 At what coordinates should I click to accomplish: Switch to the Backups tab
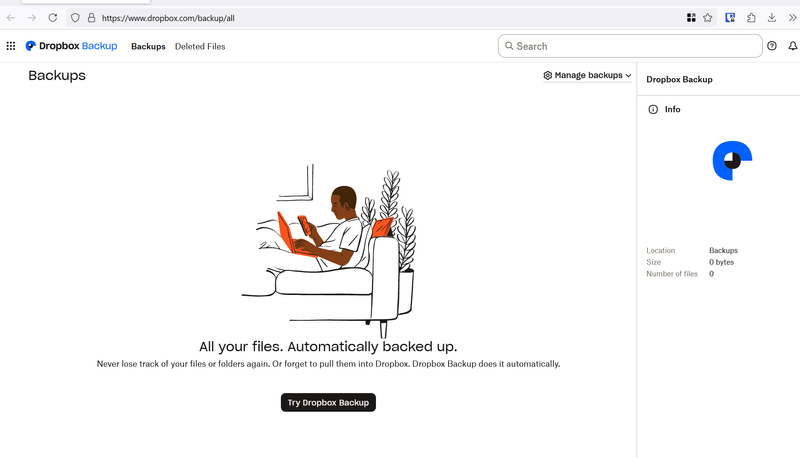click(x=148, y=46)
